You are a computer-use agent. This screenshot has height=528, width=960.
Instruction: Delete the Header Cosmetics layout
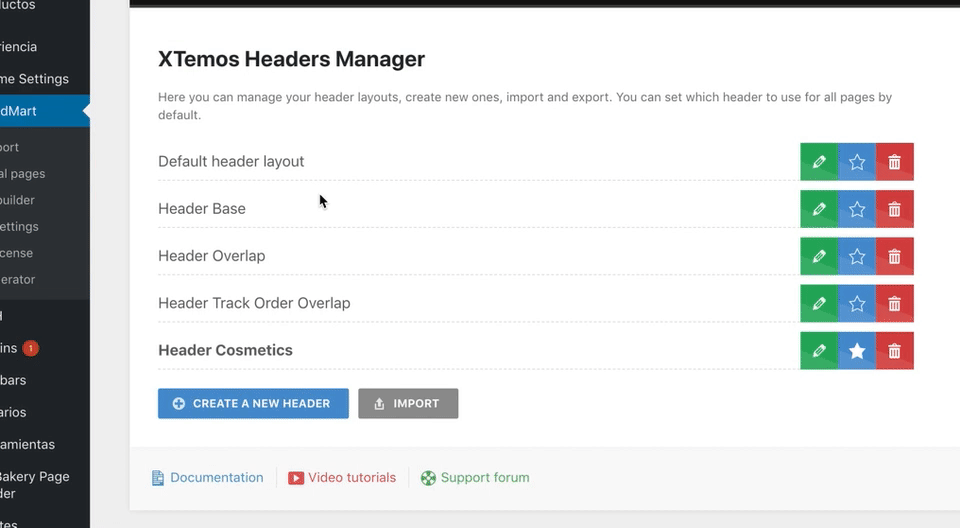894,350
